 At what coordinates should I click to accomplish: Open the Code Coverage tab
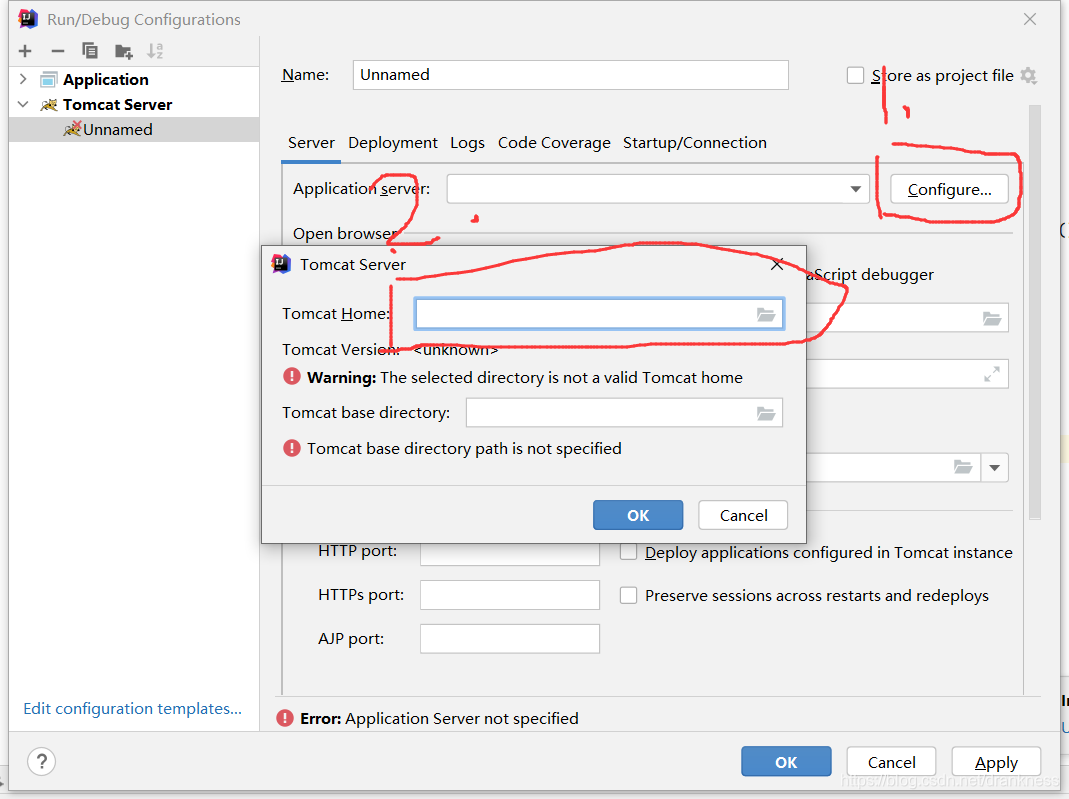tap(554, 143)
